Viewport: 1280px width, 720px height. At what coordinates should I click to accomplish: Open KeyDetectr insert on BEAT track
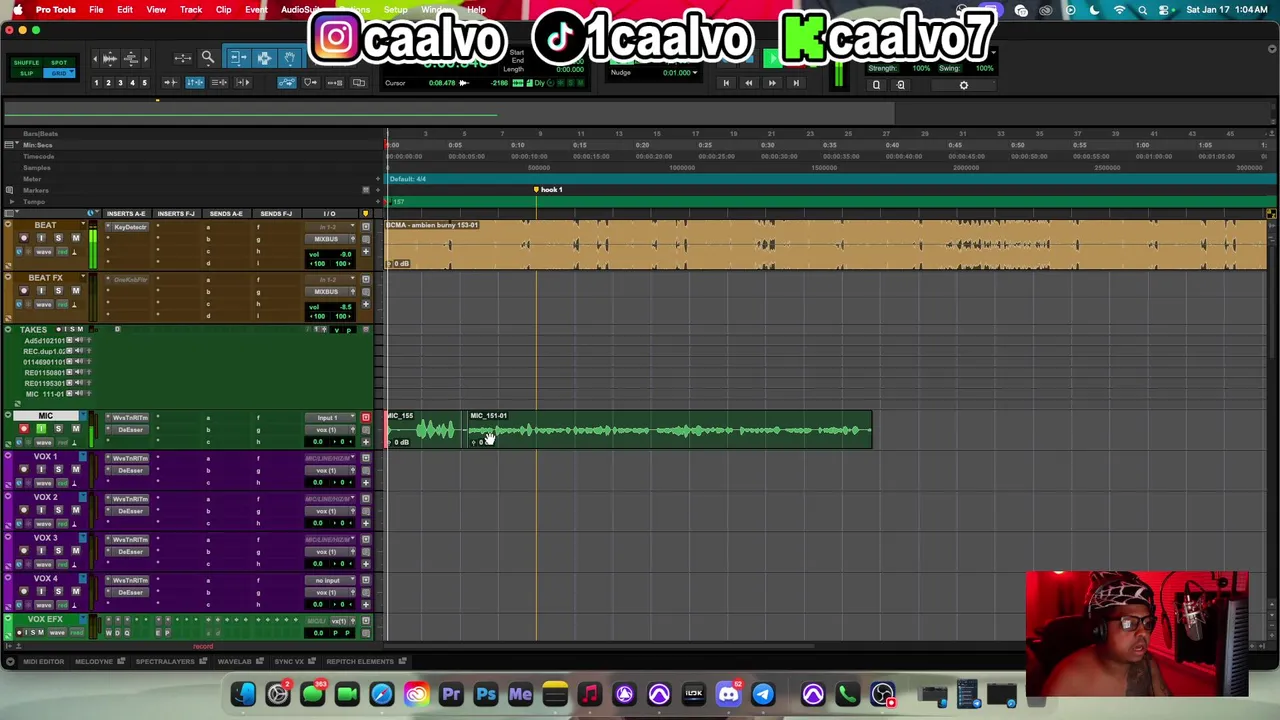coord(130,227)
